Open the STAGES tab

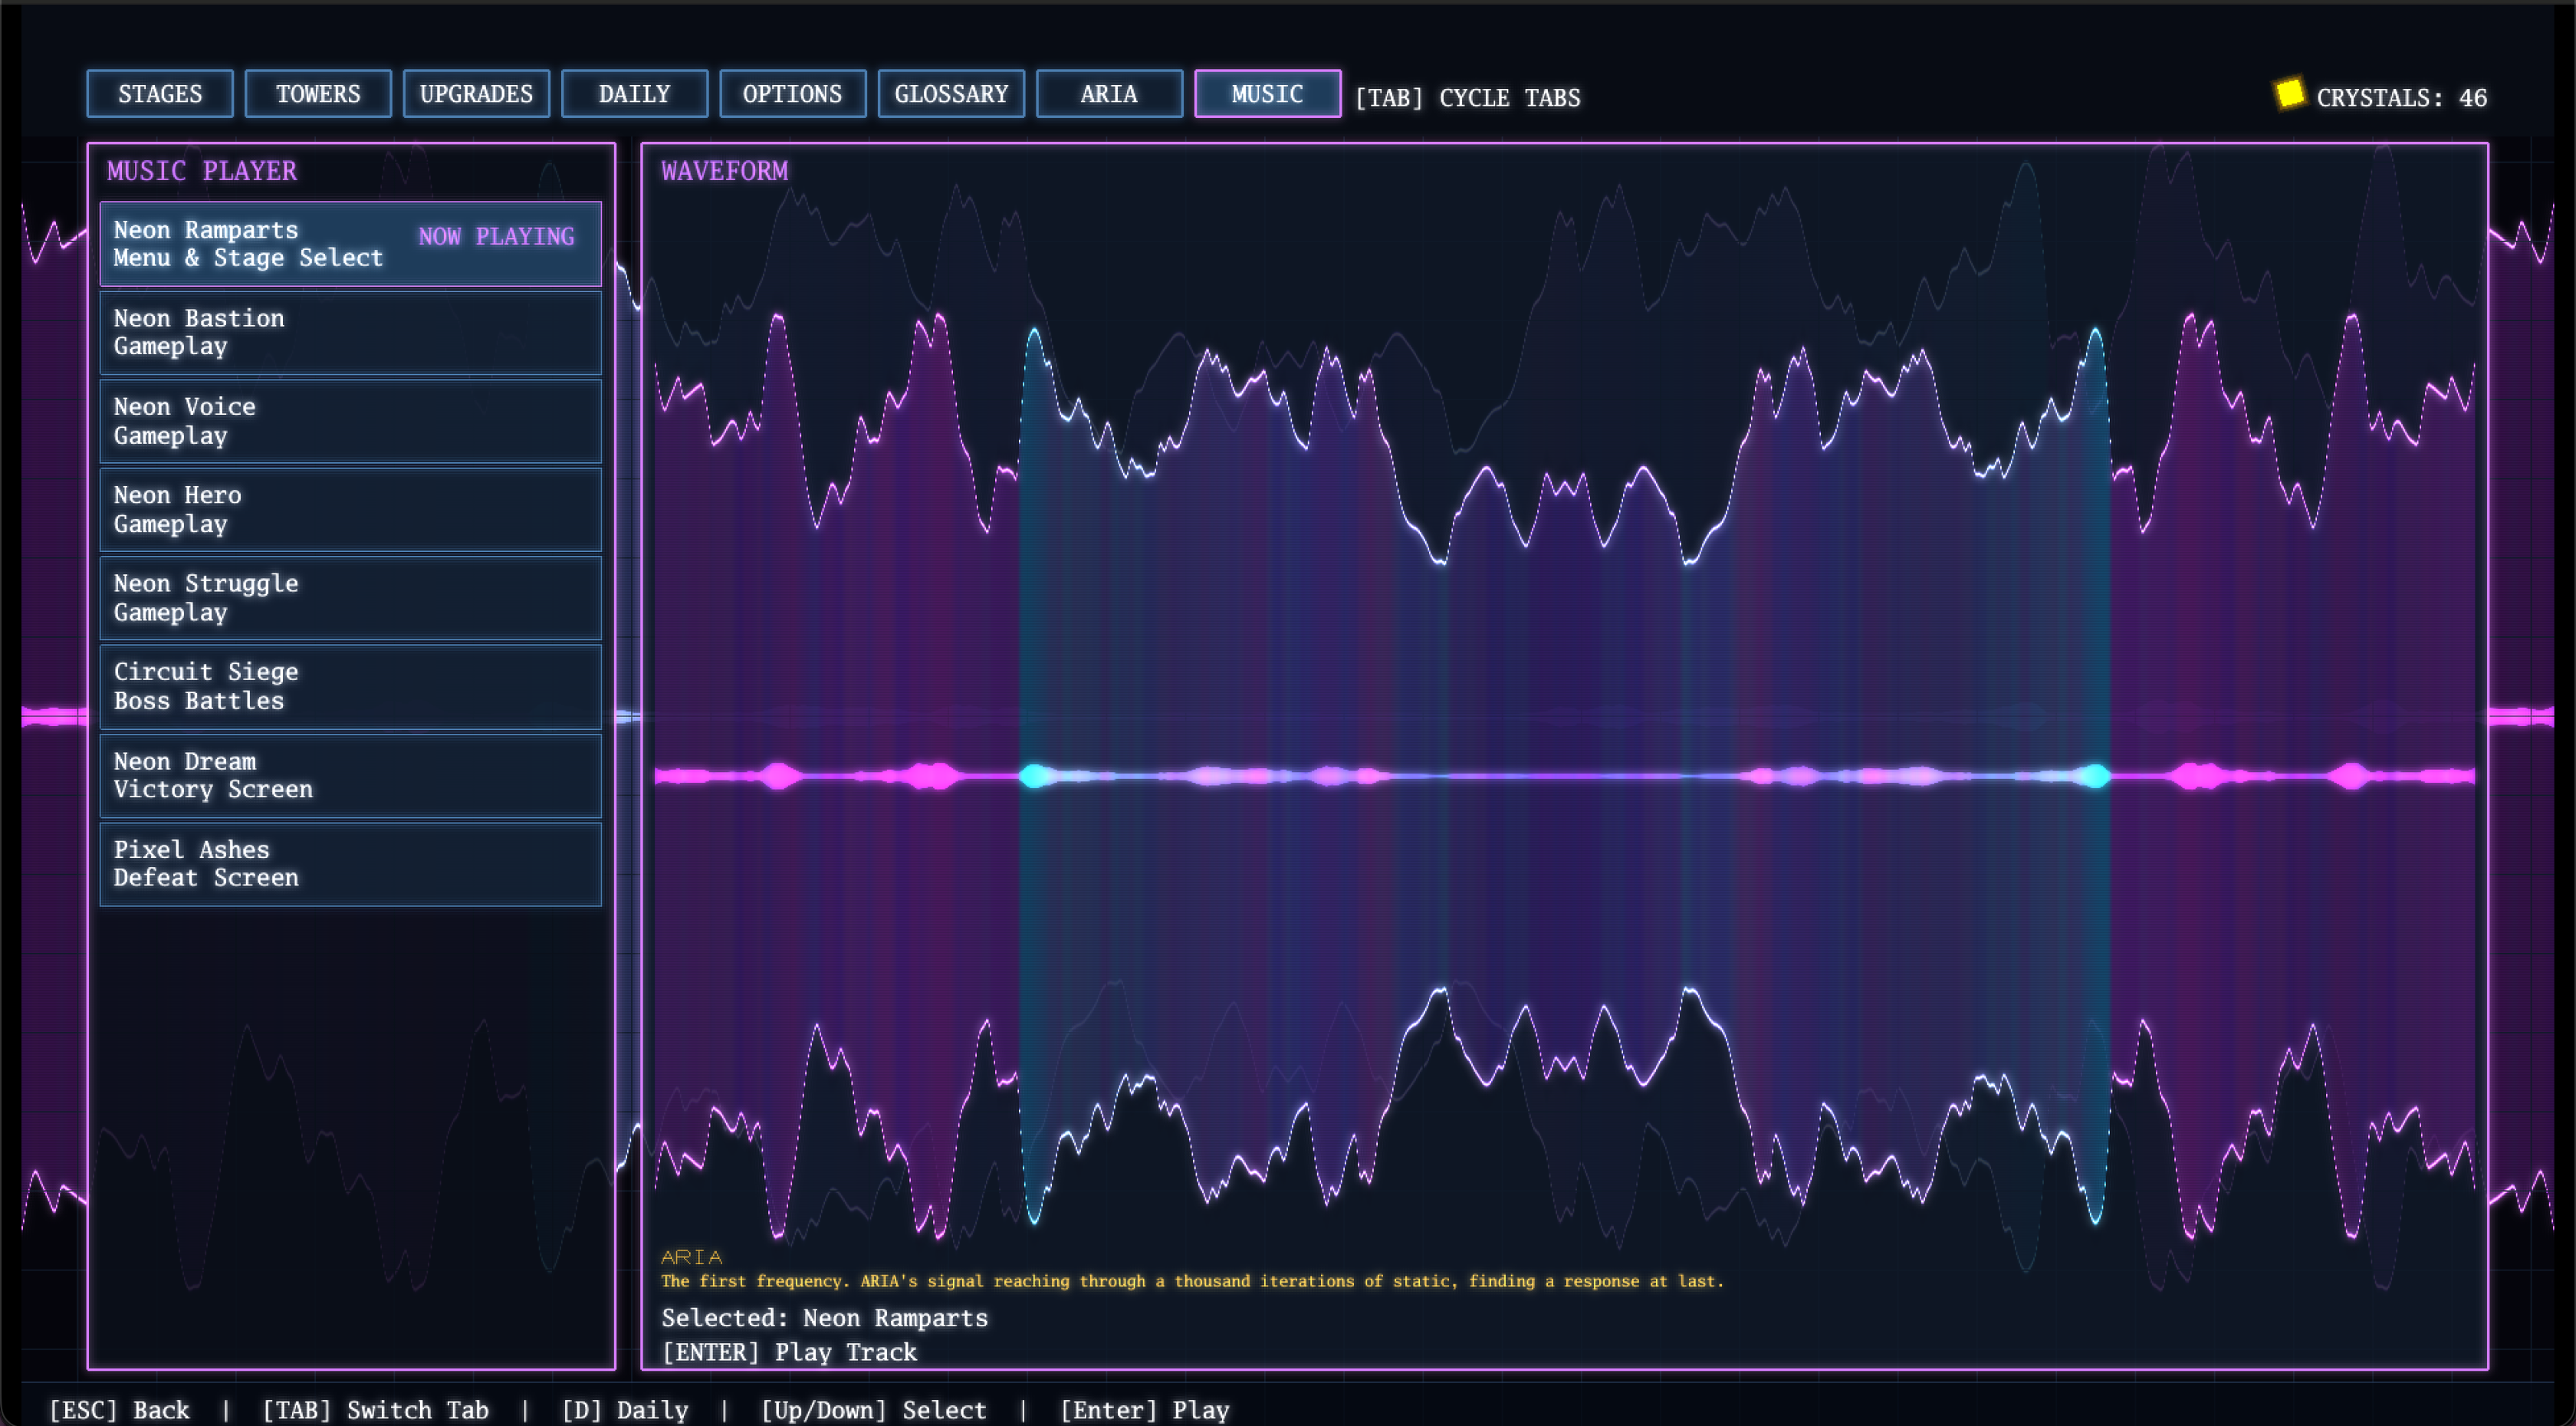coord(160,94)
